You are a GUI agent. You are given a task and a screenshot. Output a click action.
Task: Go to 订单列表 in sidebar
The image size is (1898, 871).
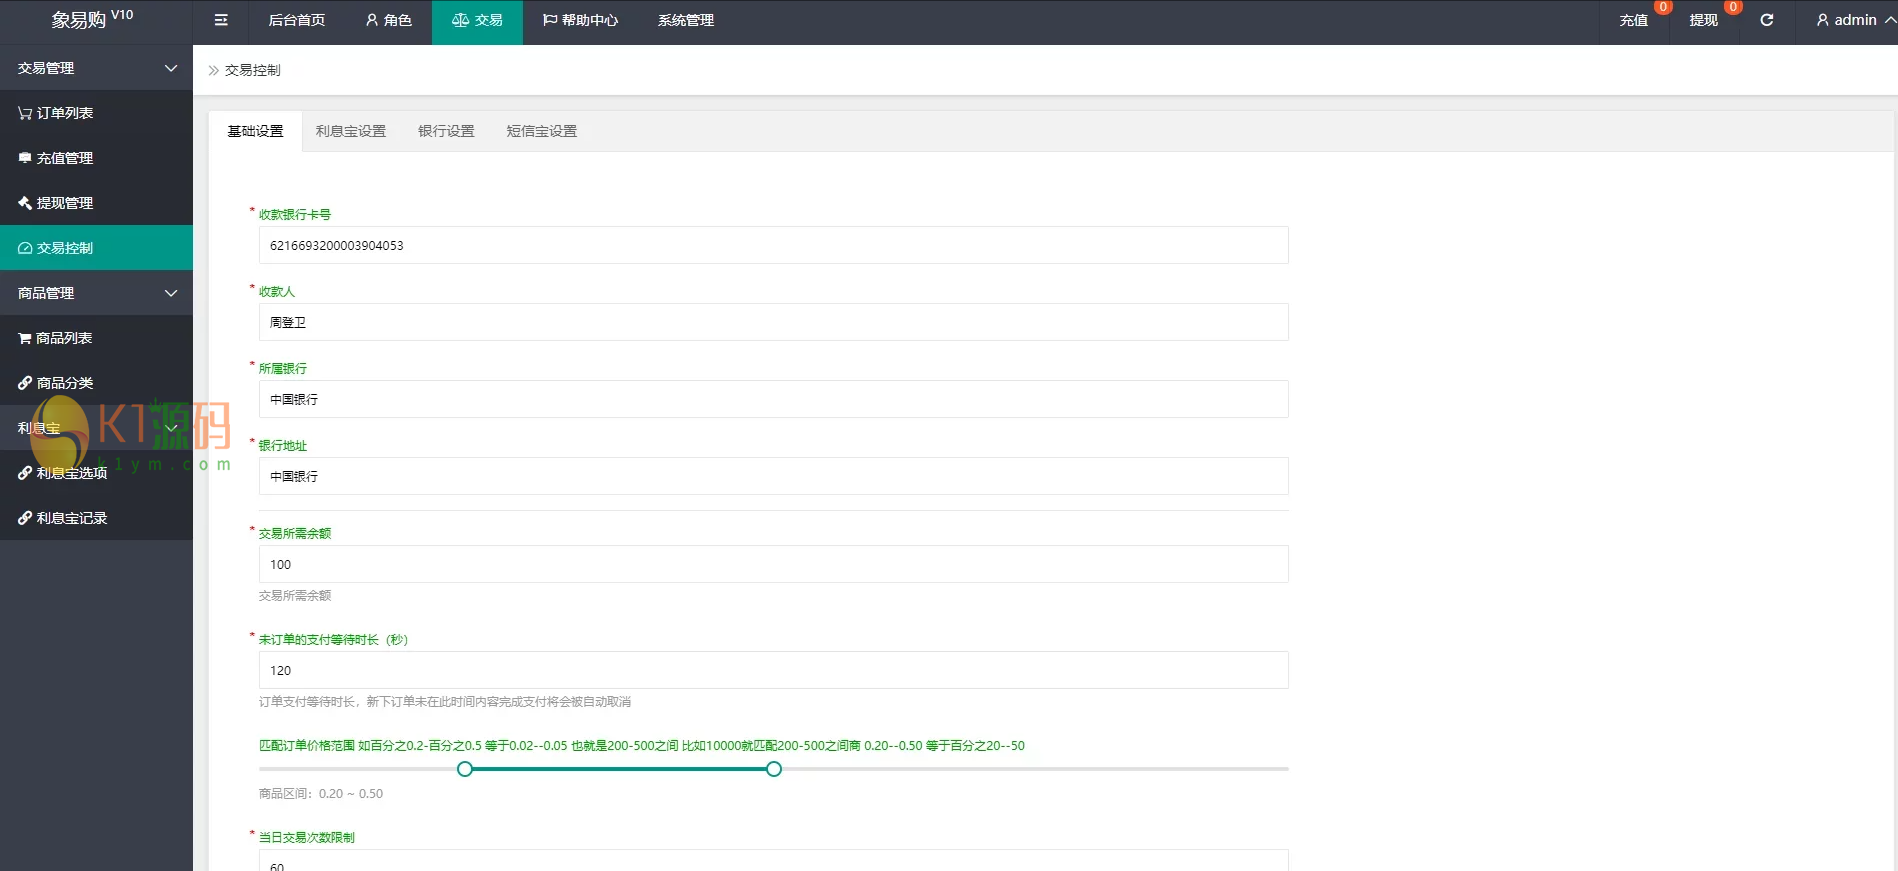[x=96, y=113]
